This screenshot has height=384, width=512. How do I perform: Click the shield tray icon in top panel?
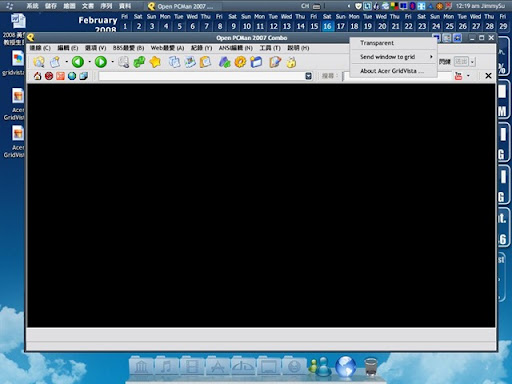coord(358,6)
